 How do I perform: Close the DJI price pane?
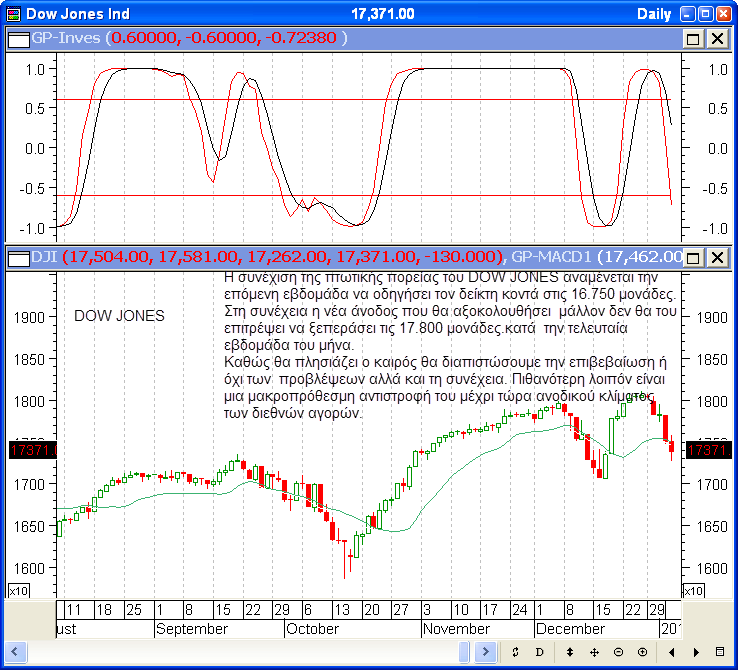point(717,257)
